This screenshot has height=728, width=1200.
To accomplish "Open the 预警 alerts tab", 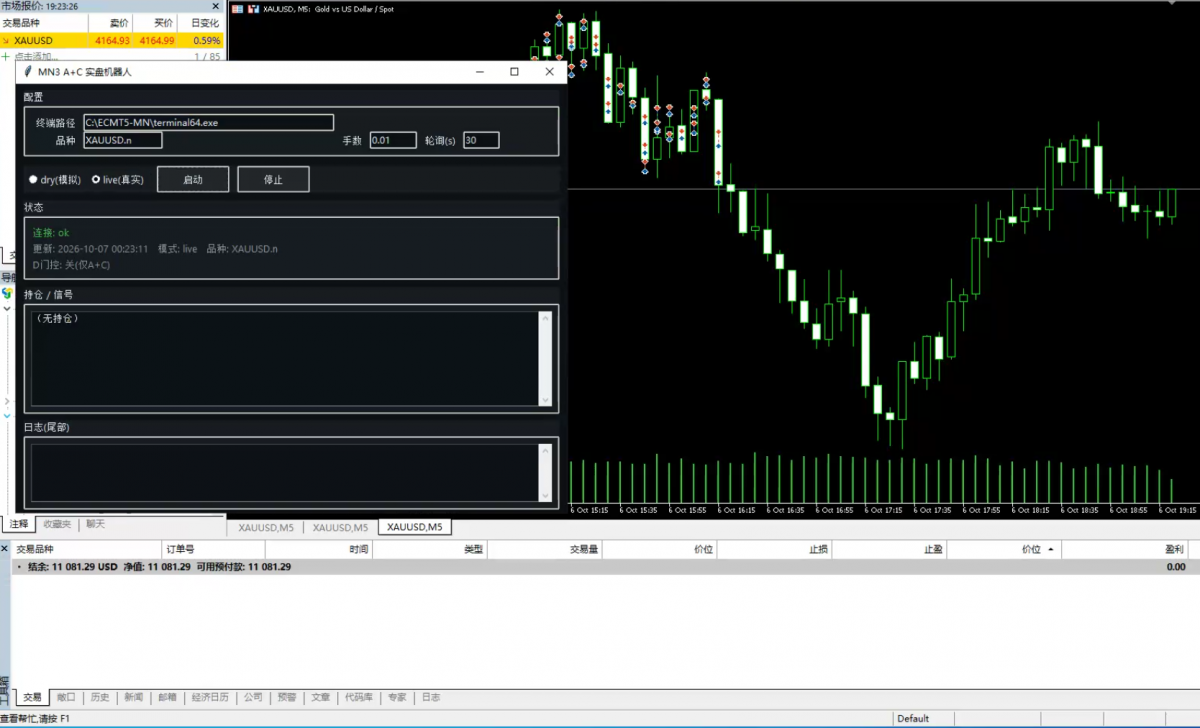I will click(287, 697).
